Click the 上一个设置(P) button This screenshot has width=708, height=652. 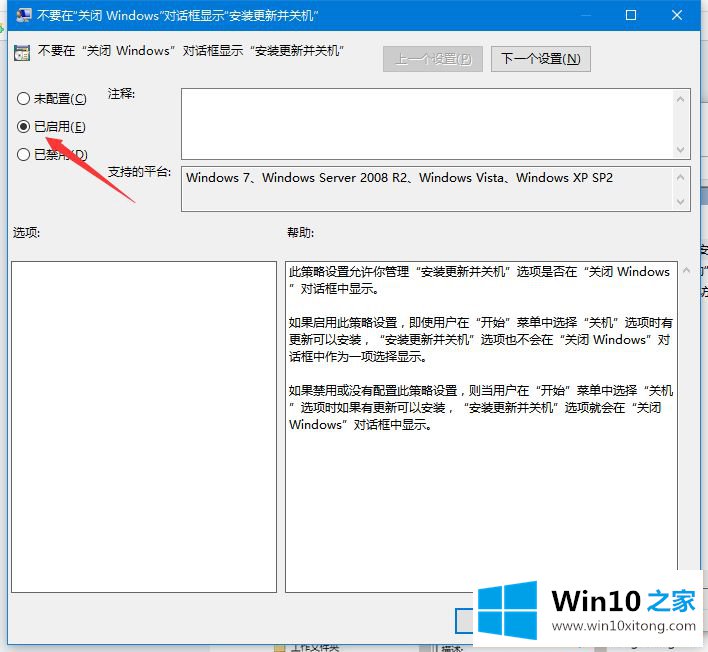(x=433, y=59)
